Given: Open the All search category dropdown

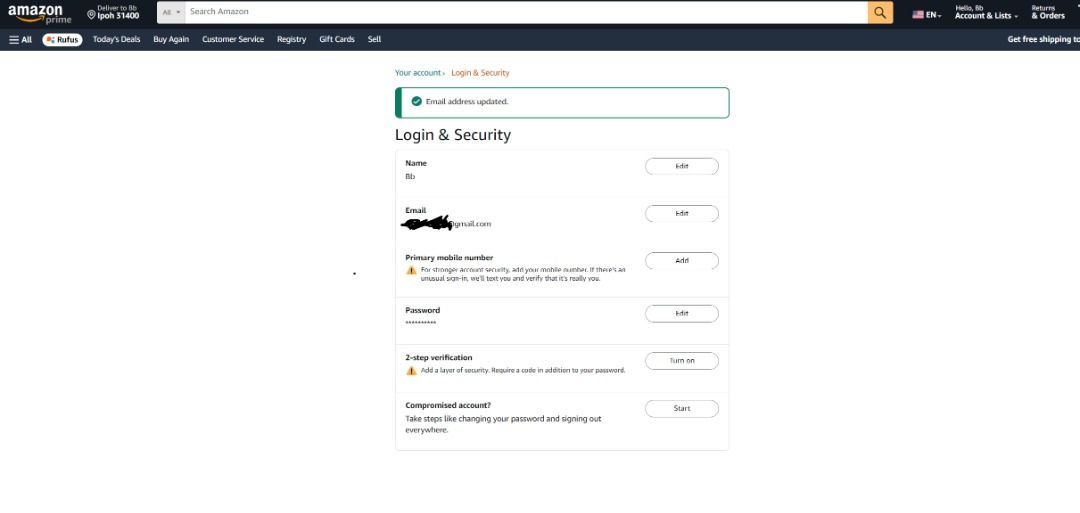Looking at the screenshot, I should coord(171,12).
